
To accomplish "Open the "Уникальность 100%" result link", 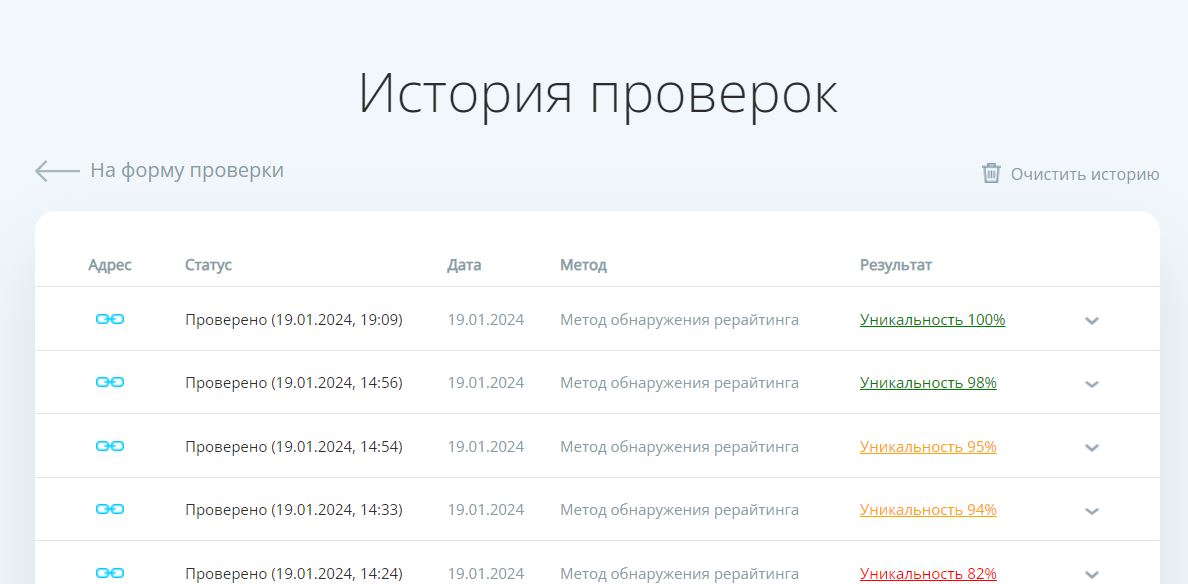I will (932, 320).
